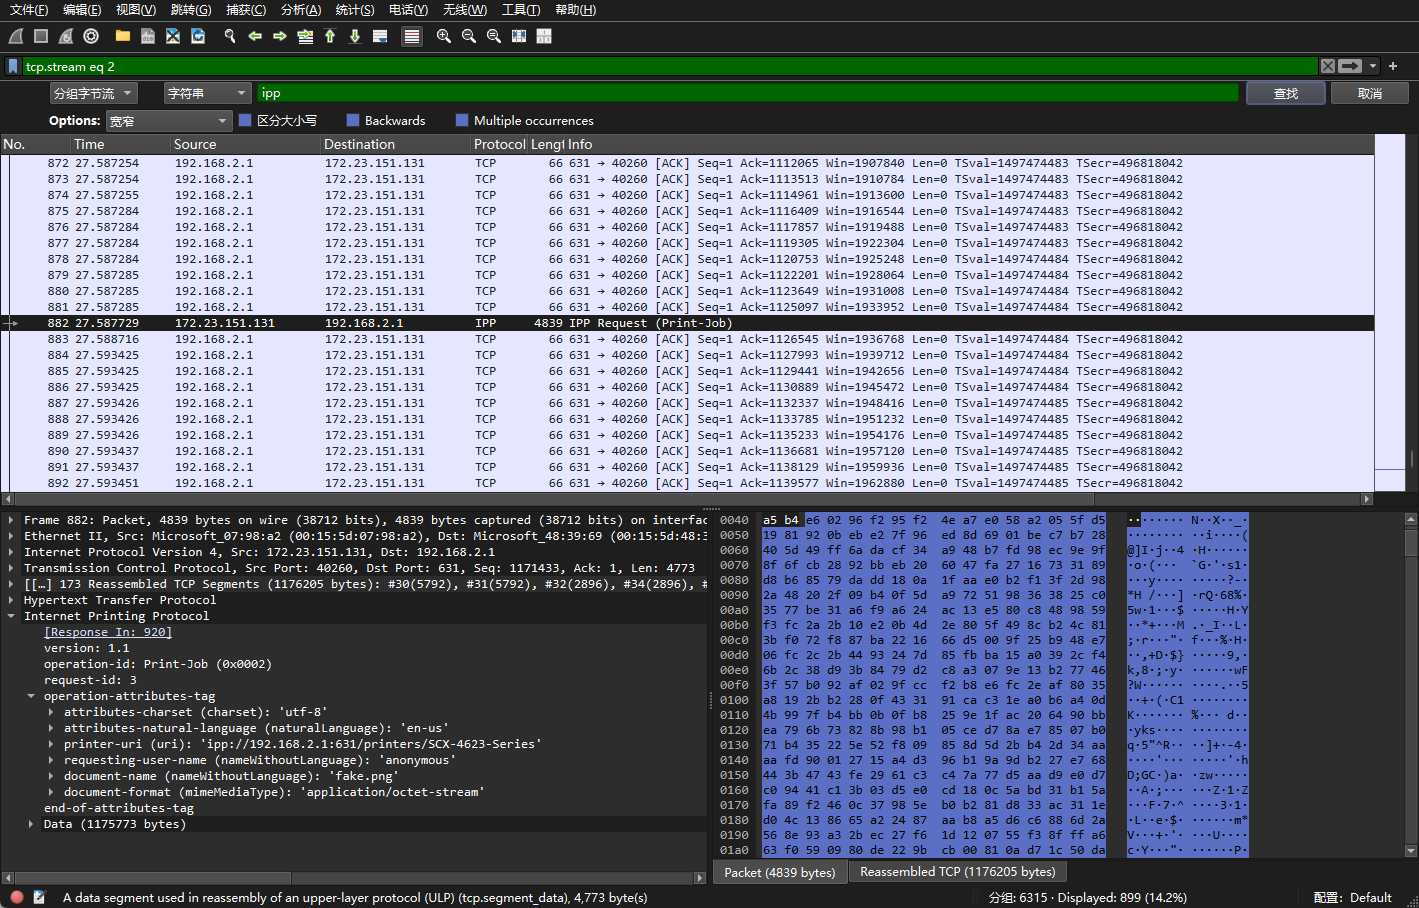Reset text to normal size
The image size is (1419, 908).
(x=494, y=36)
